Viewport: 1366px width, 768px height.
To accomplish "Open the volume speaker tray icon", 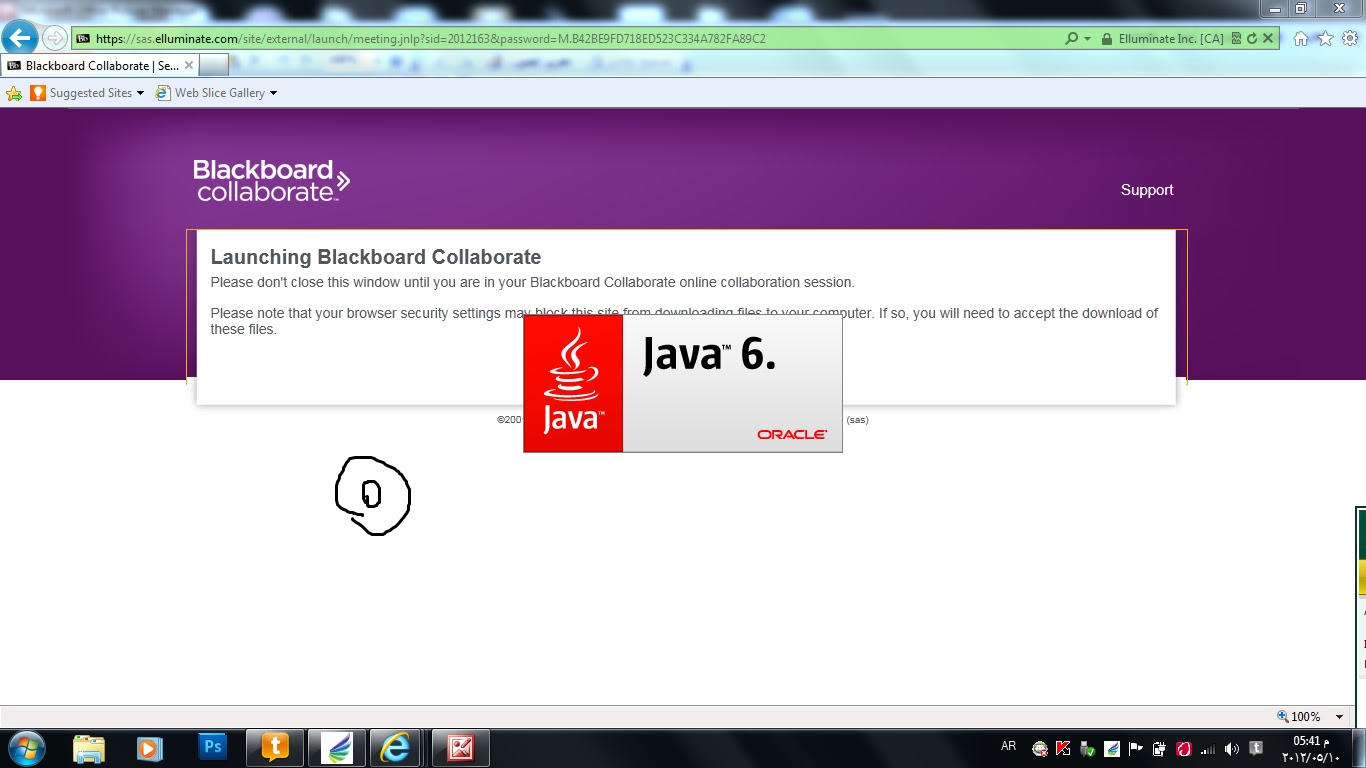I will tap(1232, 748).
